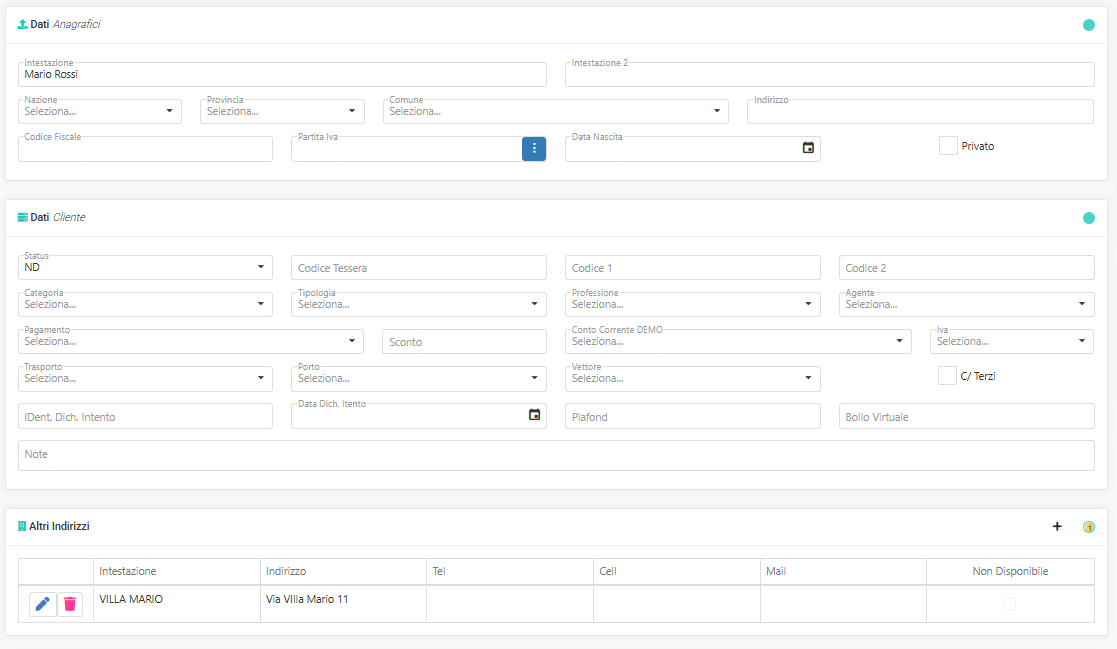The image size is (1117, 649).
Task: Click the Altri Indirizzi count badge
Action: 1089,527
